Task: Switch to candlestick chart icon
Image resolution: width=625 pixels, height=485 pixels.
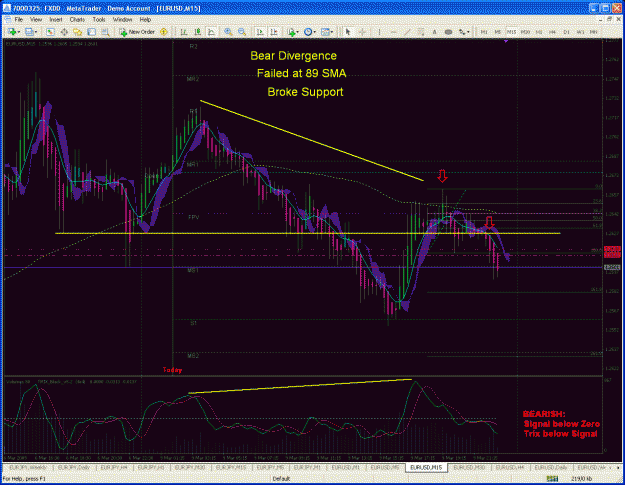Action: 198,32
